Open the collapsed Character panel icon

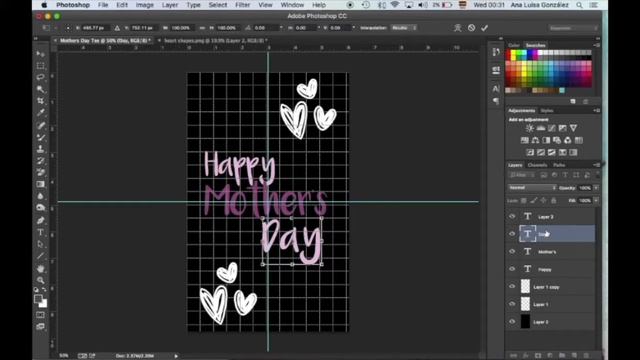tap(496, 88)
